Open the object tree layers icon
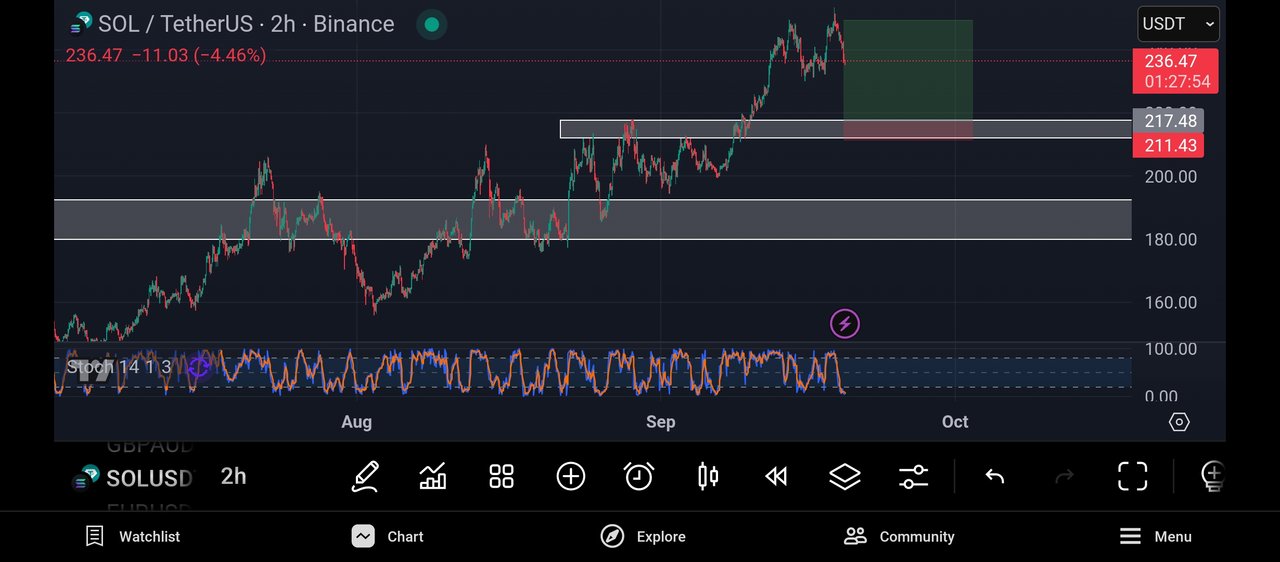1280x562 pixels. pyautogui.click(x=845, y=476)
